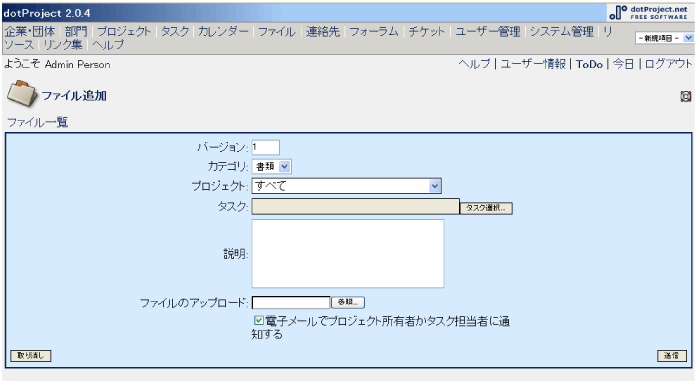Go to the カレンダー menu
This screenshot has height=385, width=700.
tap(223, 31)
